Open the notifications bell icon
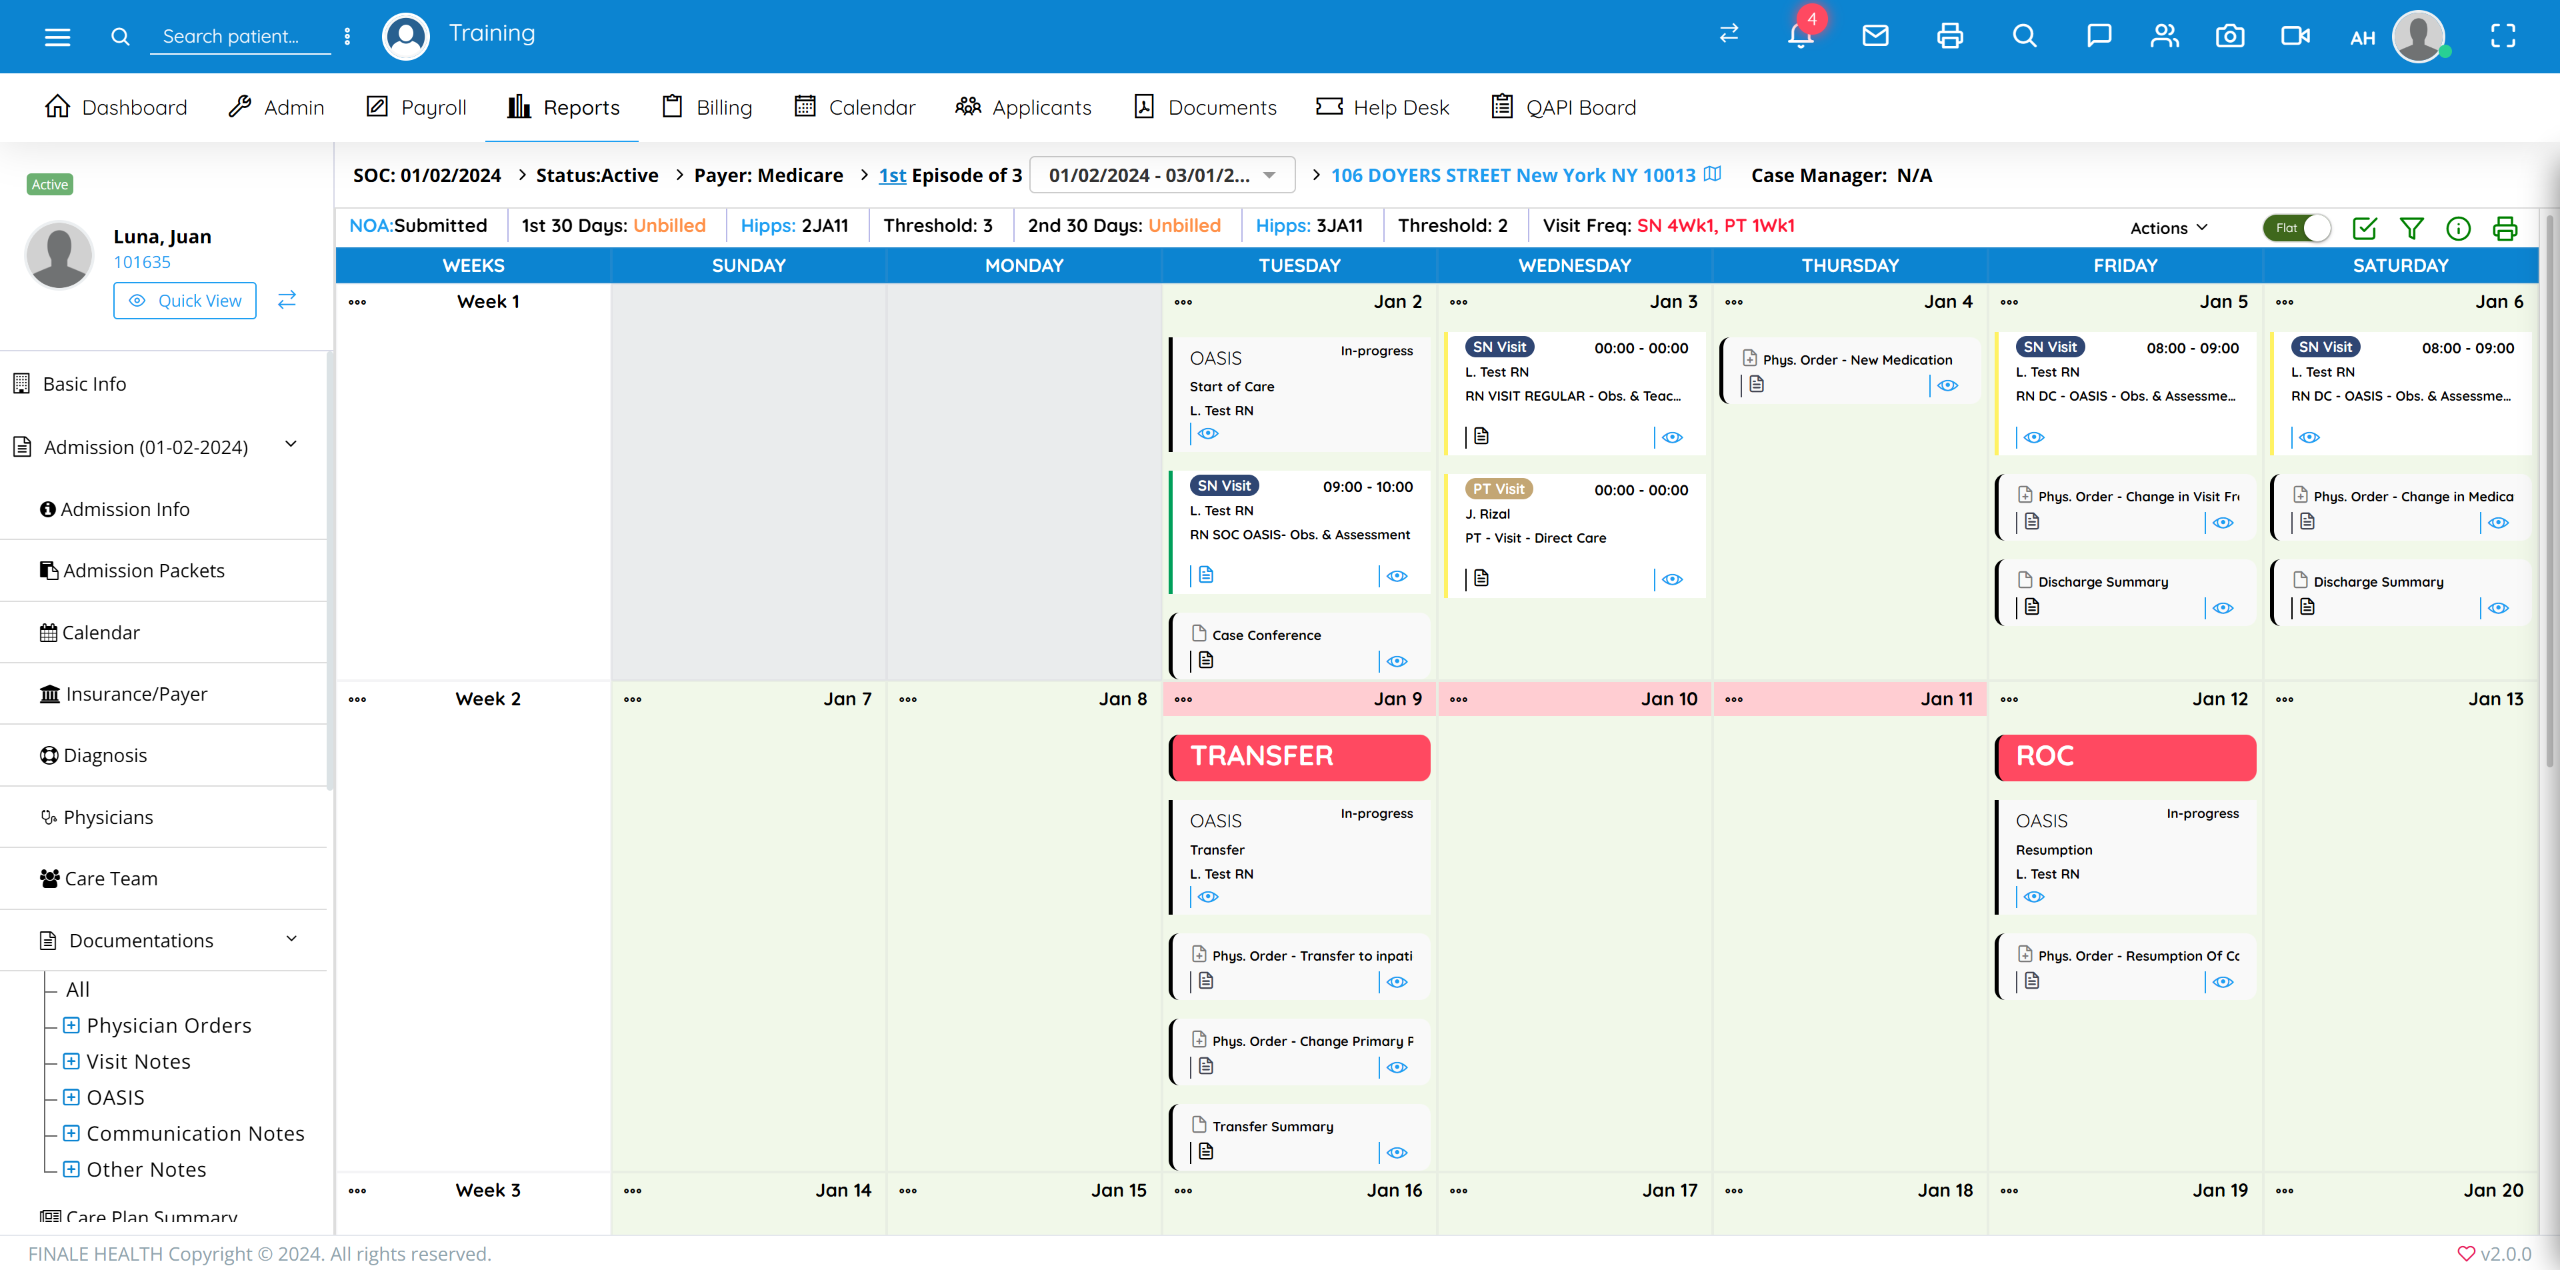The image size is (2560, 1270). (x=1800, y=36)
